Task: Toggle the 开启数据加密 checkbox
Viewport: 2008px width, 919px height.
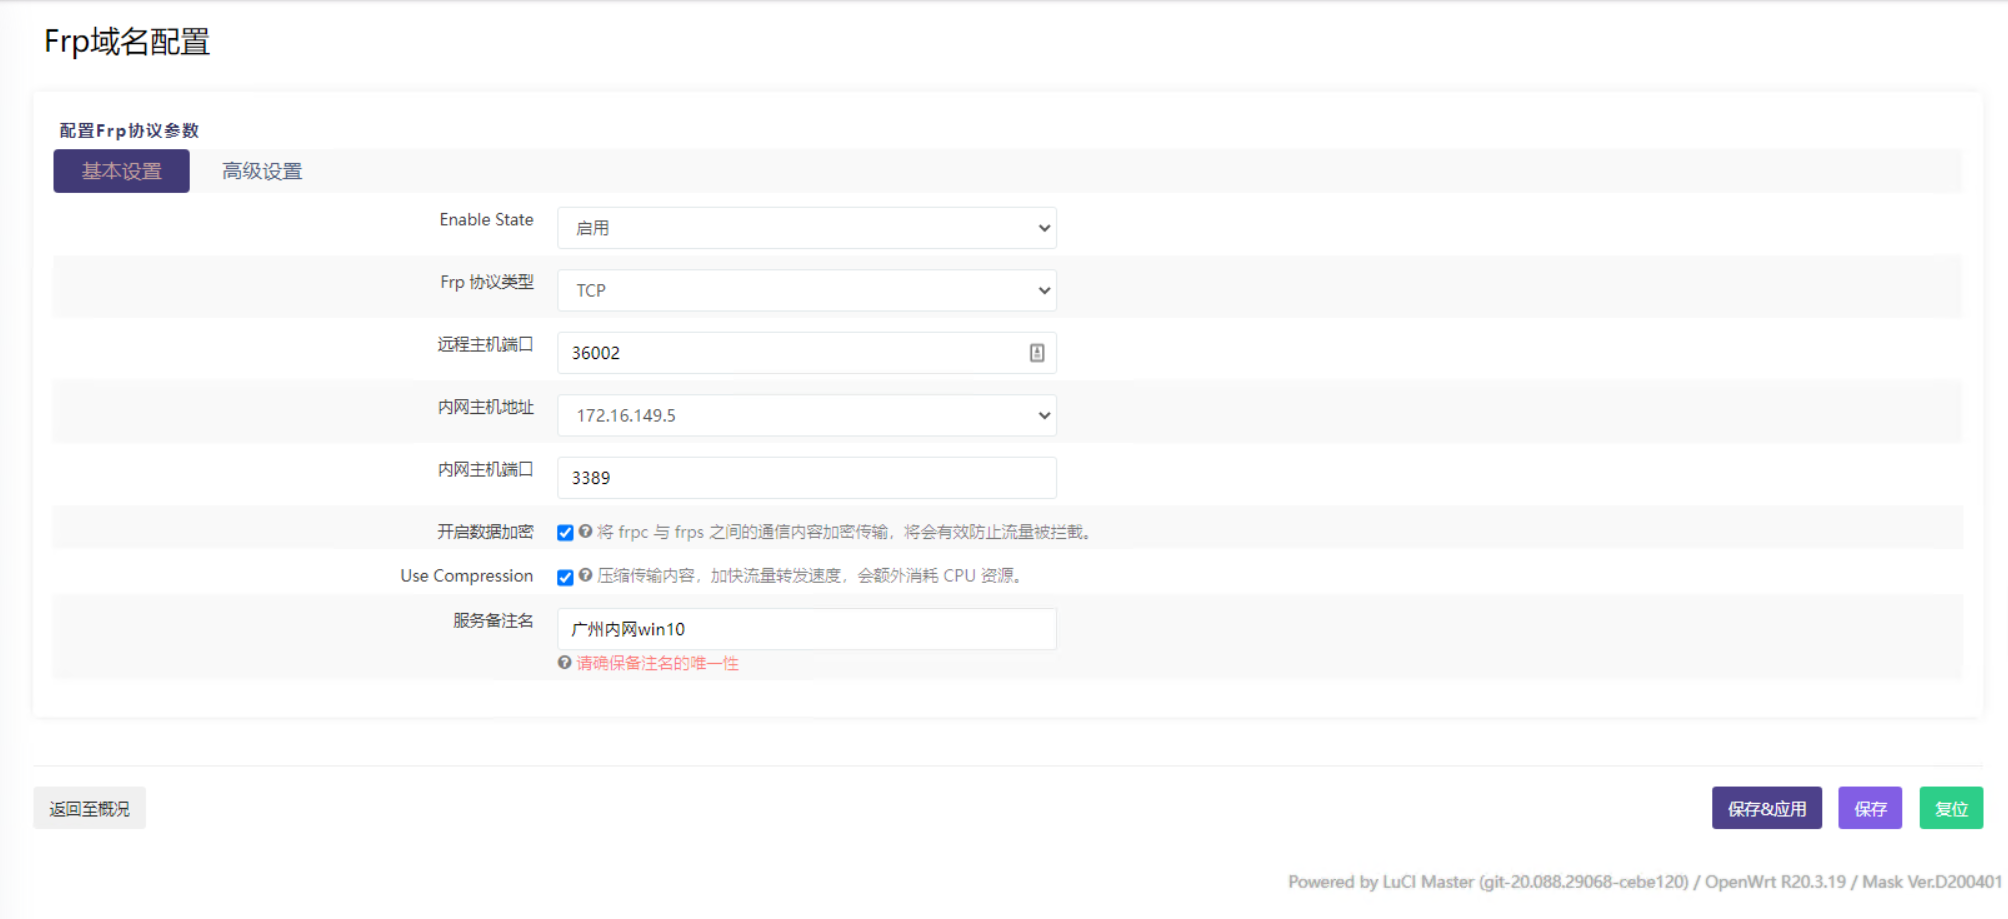Action: [565, 533]
